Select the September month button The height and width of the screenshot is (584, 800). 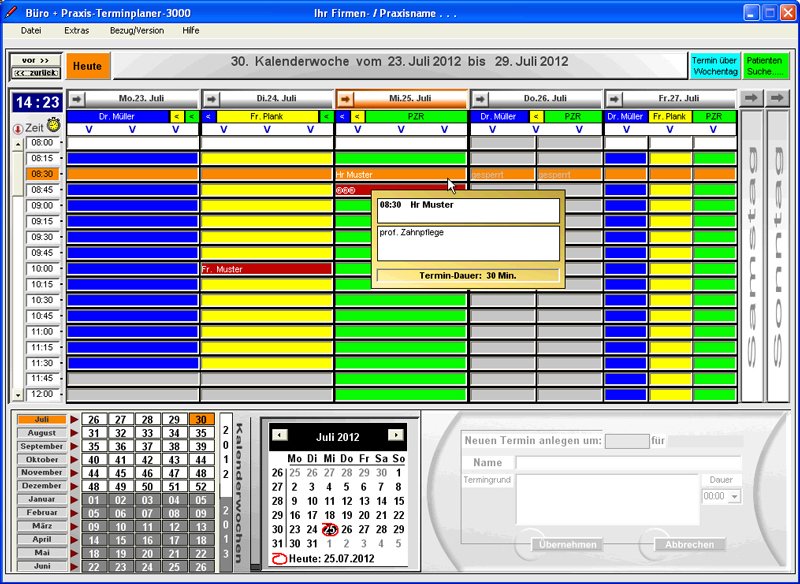point(42,446)
